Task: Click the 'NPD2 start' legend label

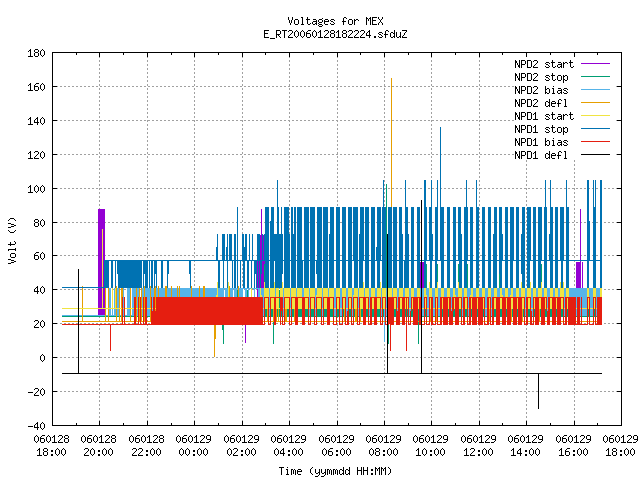Action: [544, 64]
